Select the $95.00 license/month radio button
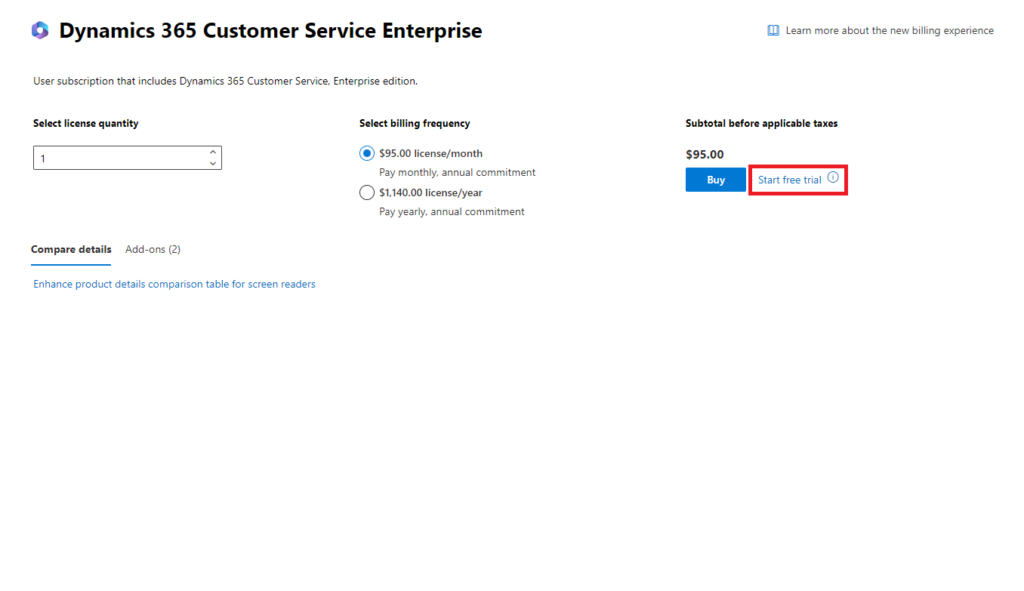 (367, 154)
